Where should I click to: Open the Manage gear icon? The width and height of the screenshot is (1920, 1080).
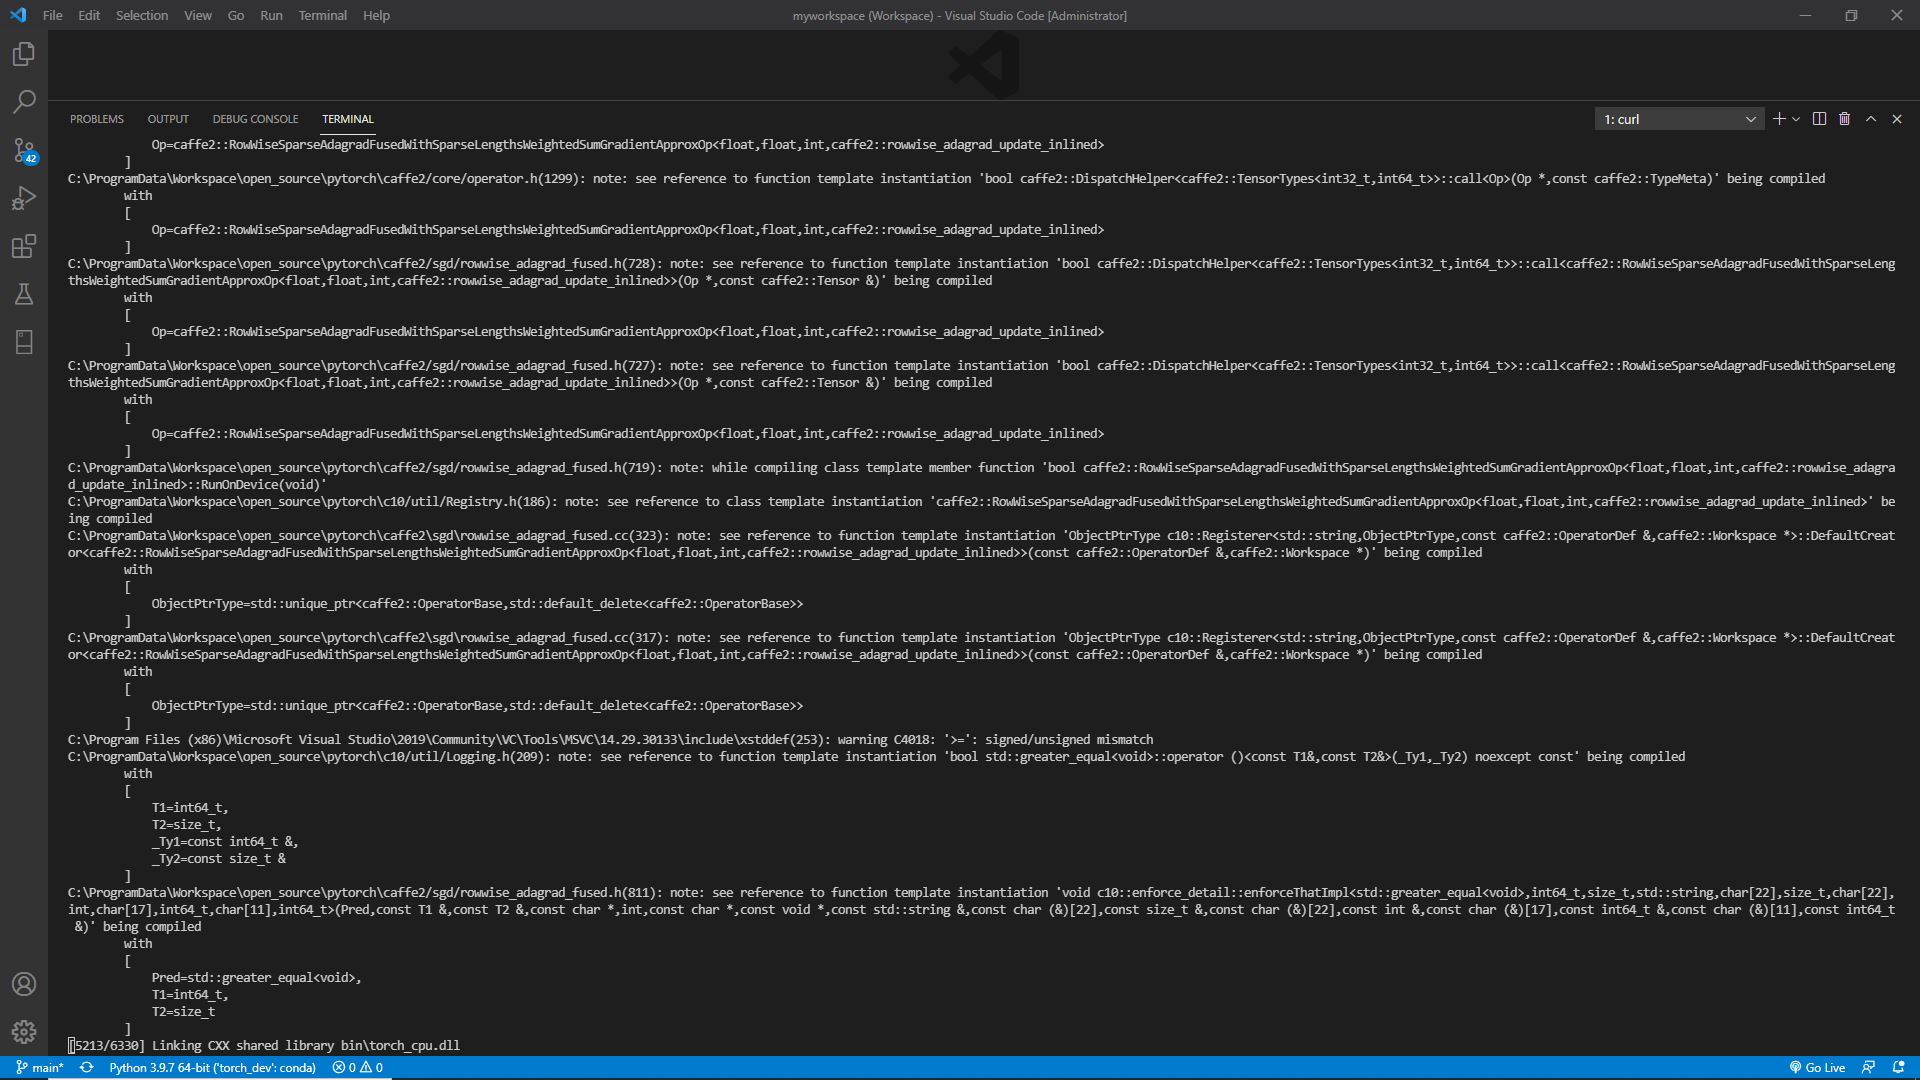[x=24, y=1031]
